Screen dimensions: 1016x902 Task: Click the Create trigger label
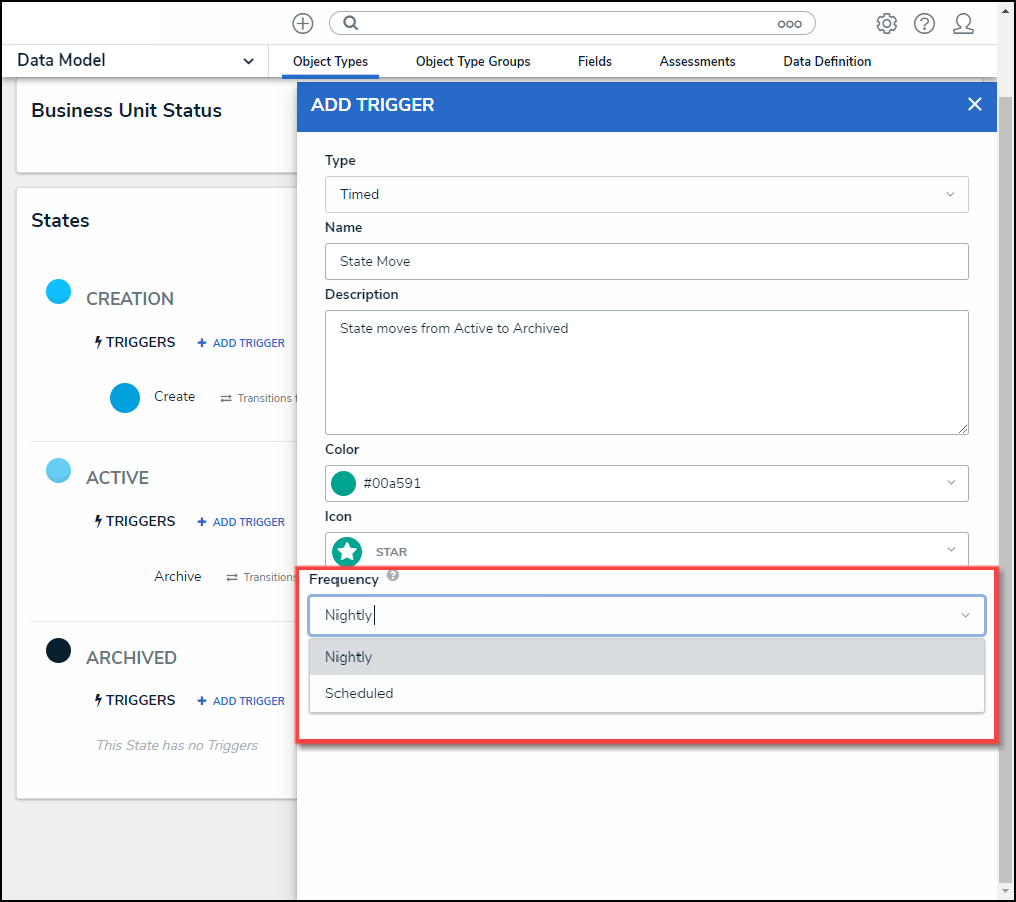click(x=174, y=397)
